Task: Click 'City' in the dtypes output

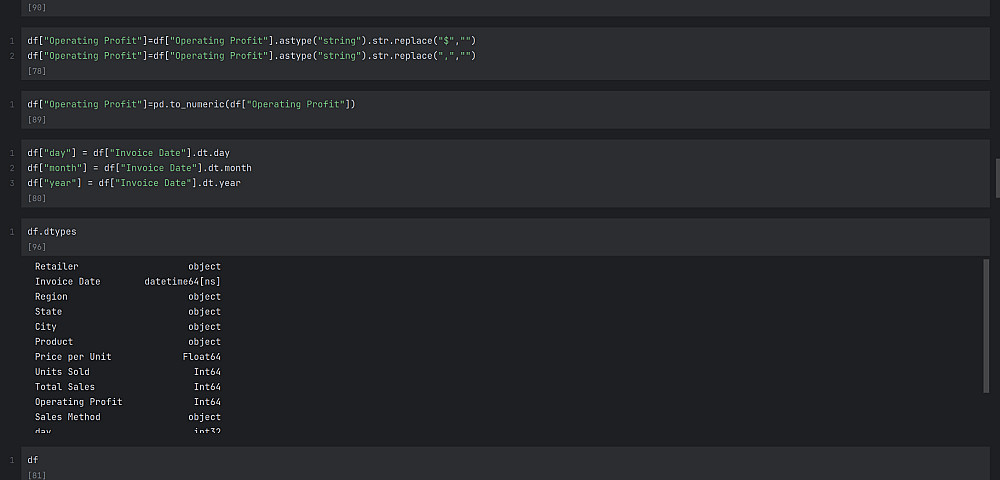Action: [46, 327]
